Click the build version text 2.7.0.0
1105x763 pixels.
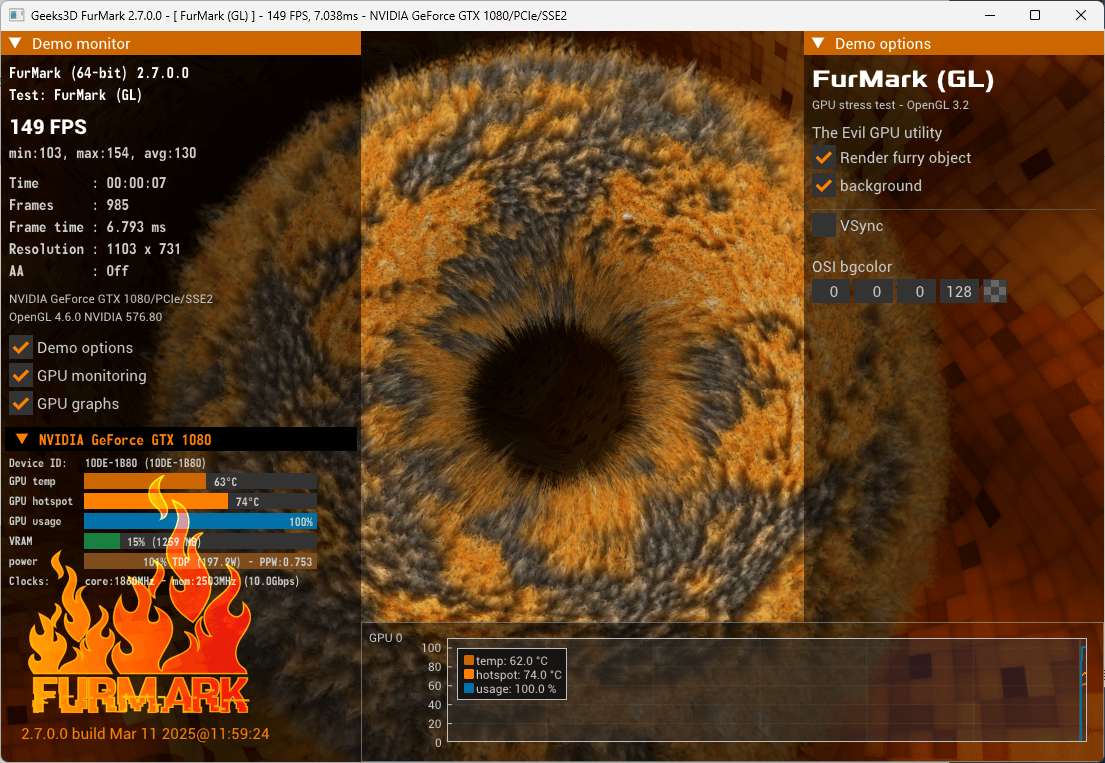pos(145,733)
